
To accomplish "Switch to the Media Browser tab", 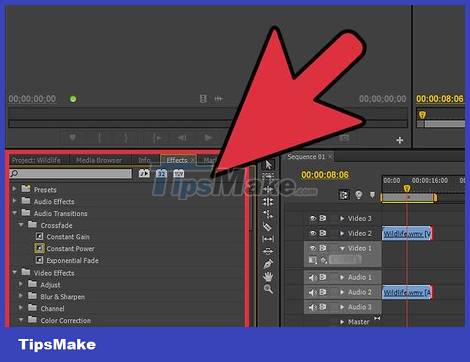I will click(99, 160).
